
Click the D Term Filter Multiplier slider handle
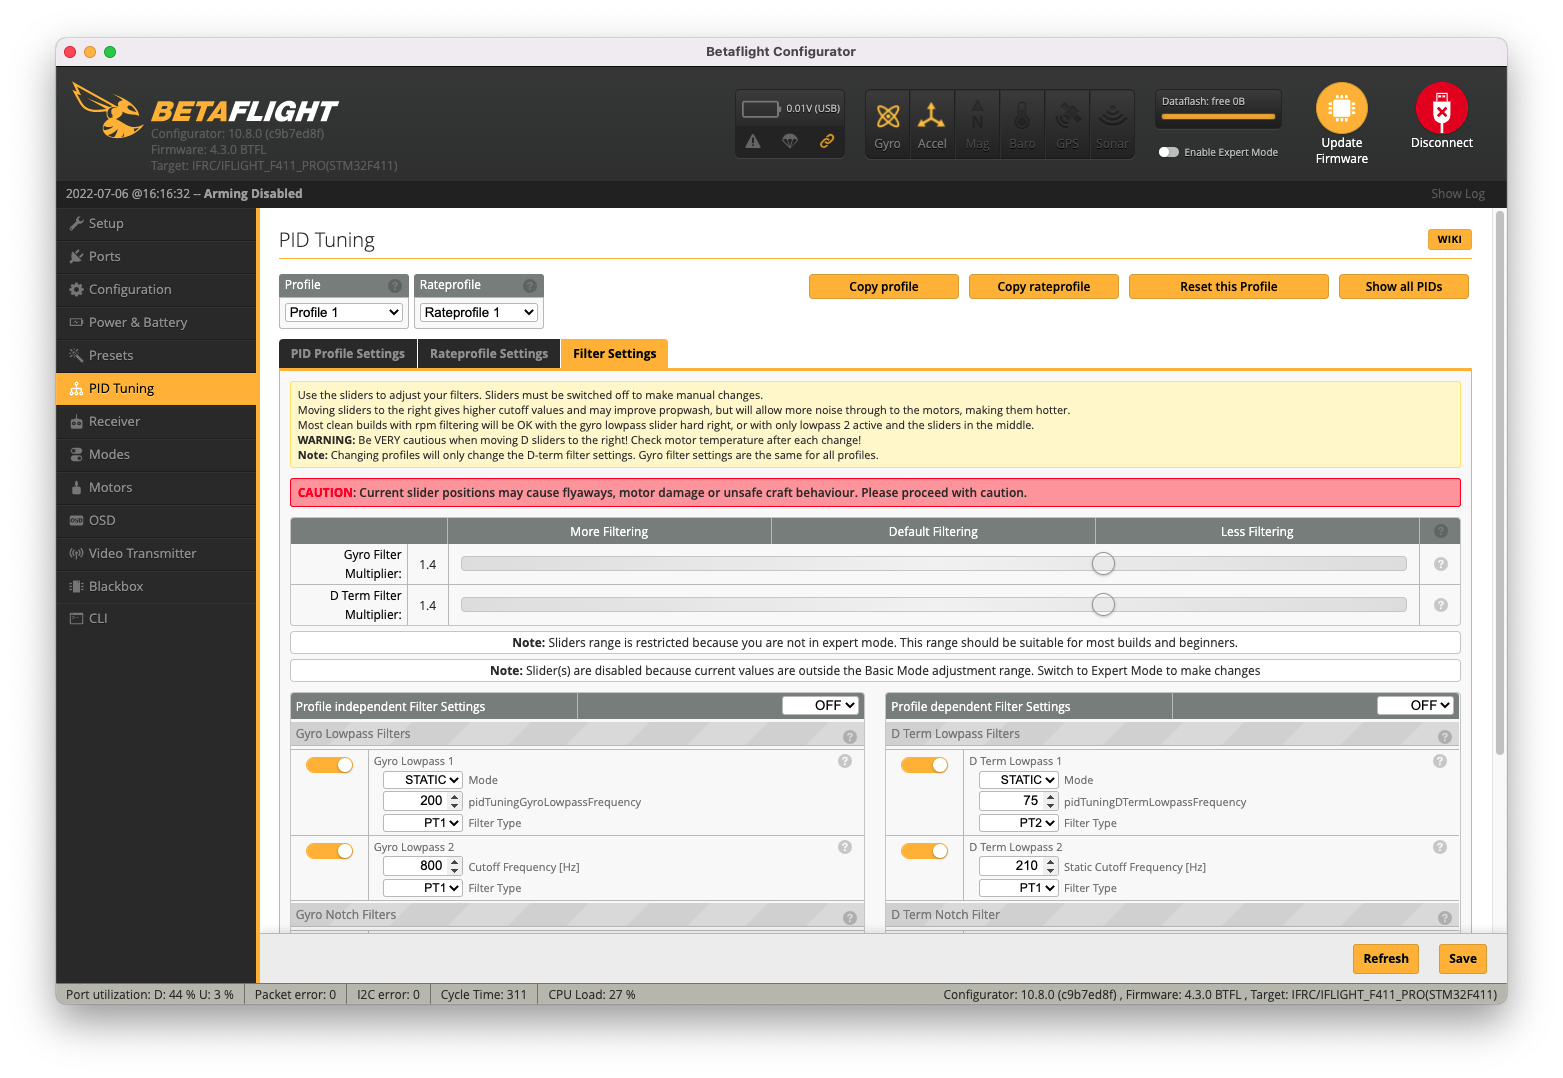(x=1103, y=605)
